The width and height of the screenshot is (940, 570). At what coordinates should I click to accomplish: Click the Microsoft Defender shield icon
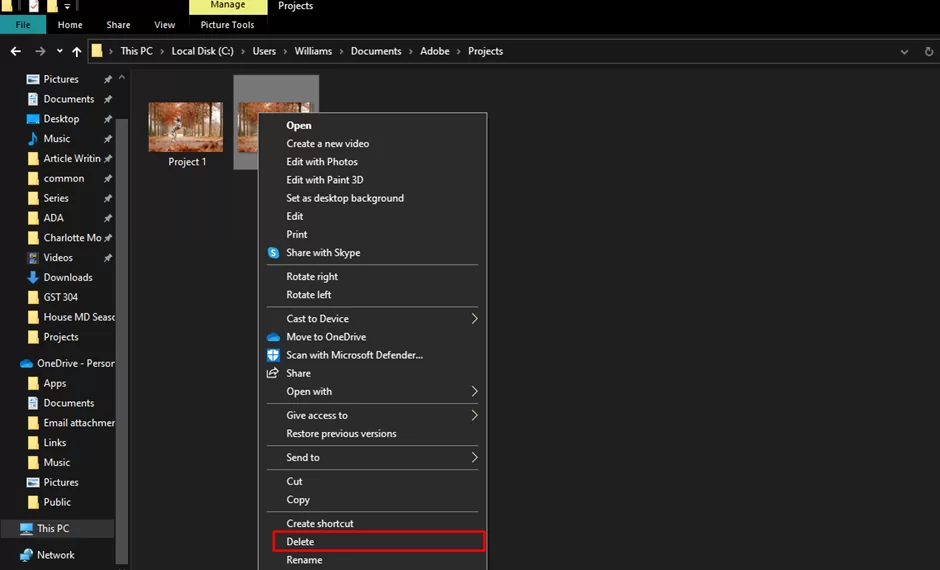point(273,355)
